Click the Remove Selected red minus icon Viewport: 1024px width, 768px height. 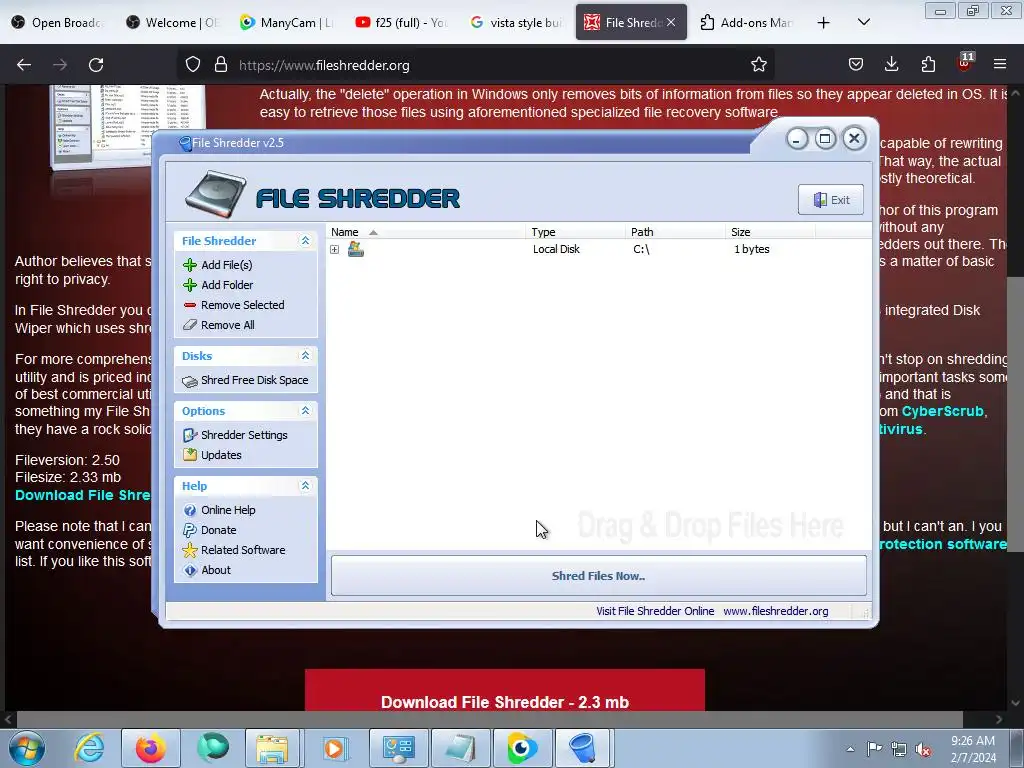point(190,305)
